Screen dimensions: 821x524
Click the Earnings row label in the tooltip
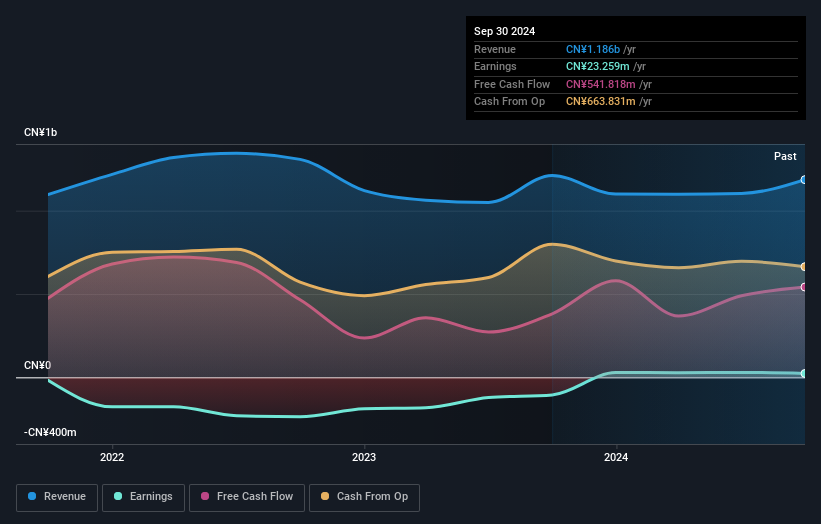(x=495, y=66)
